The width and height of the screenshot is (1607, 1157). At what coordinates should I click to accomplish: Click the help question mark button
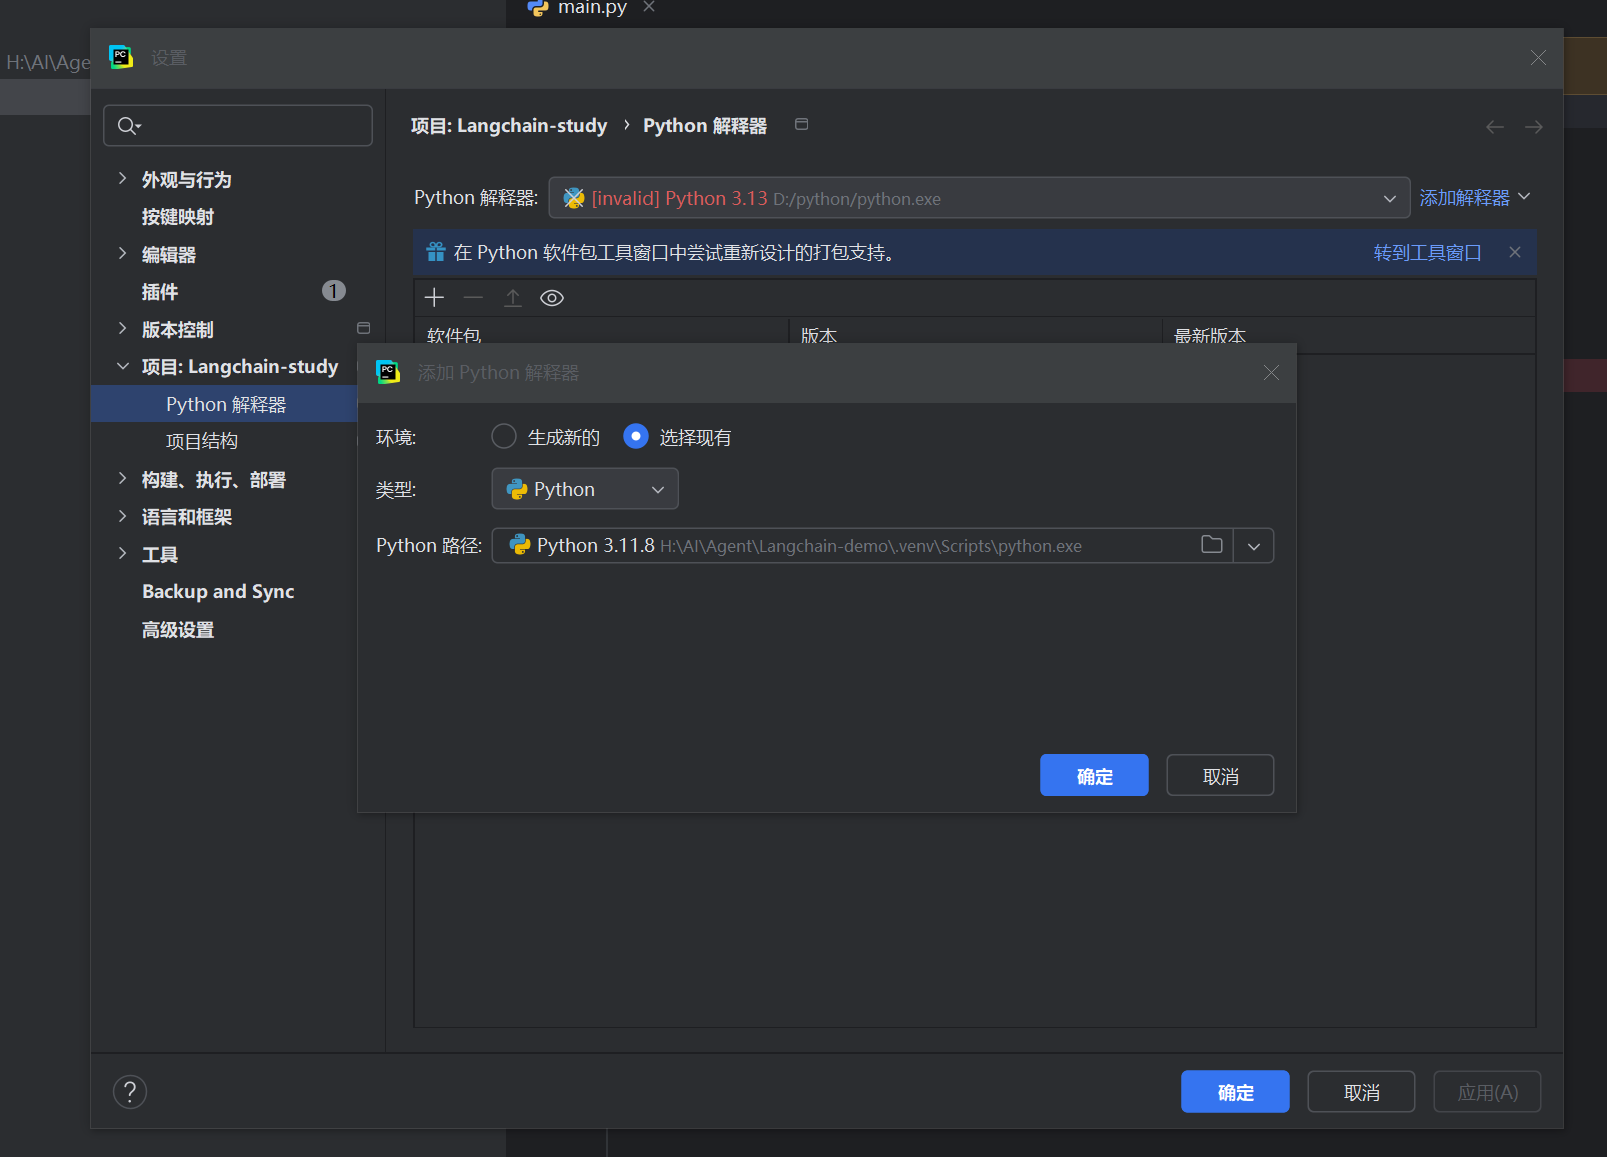click(x=130, y=1092)
